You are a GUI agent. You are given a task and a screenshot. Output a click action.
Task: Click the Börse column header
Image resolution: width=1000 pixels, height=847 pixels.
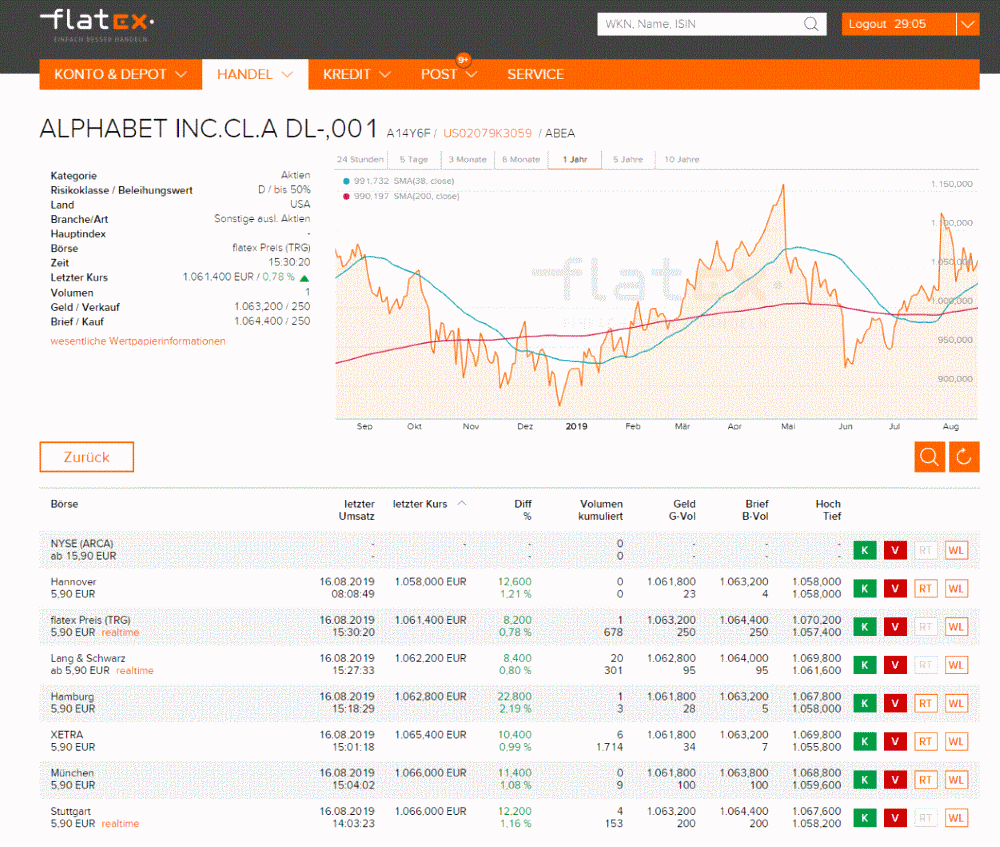[x=64, y=504]
